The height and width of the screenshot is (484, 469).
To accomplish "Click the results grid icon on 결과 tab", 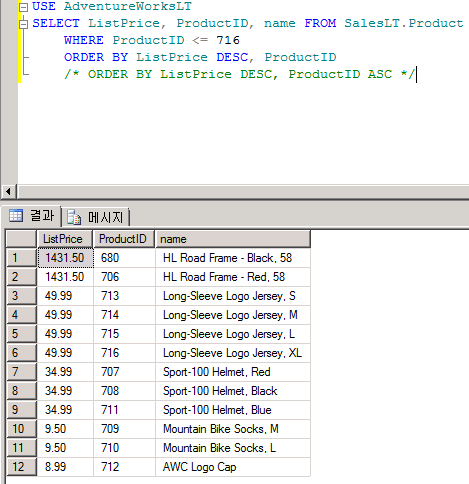I will tap(16, 215).
